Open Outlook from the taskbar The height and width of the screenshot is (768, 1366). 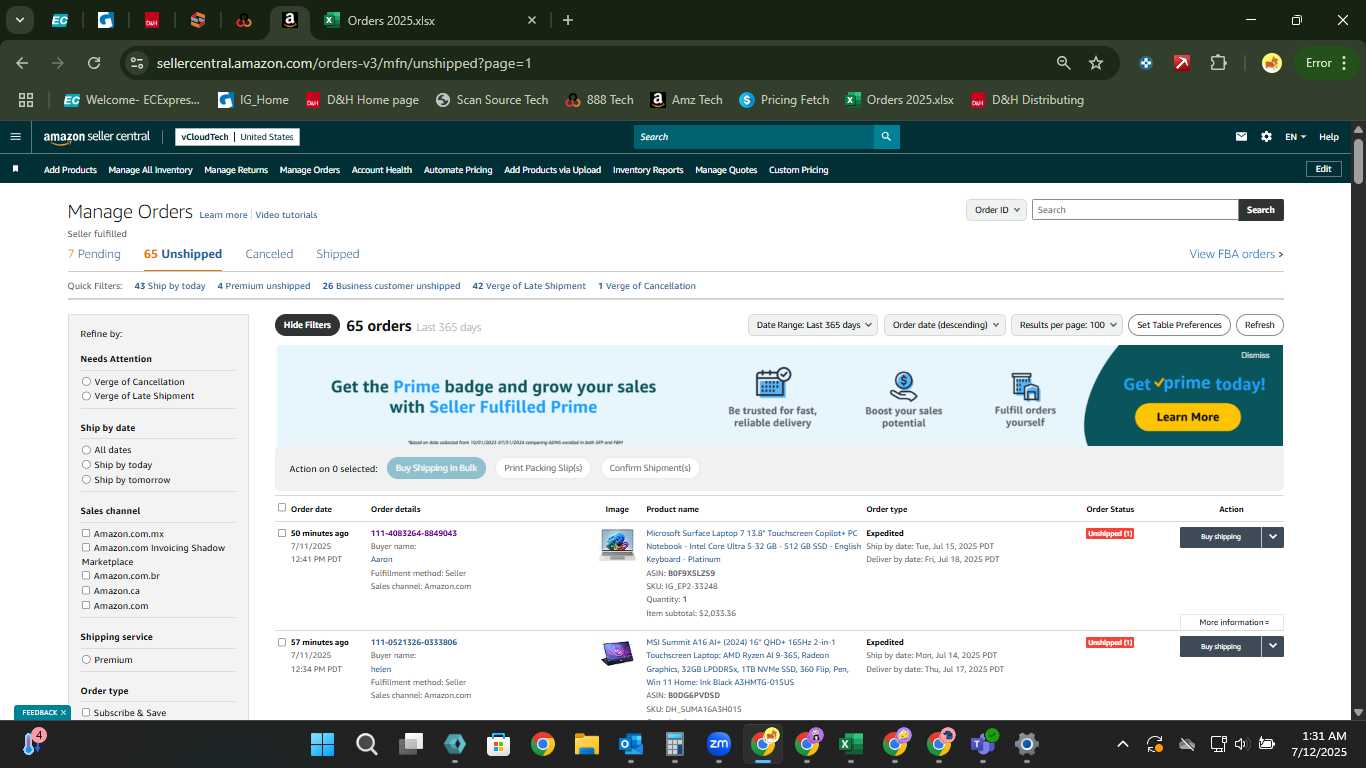coord(630,744)
